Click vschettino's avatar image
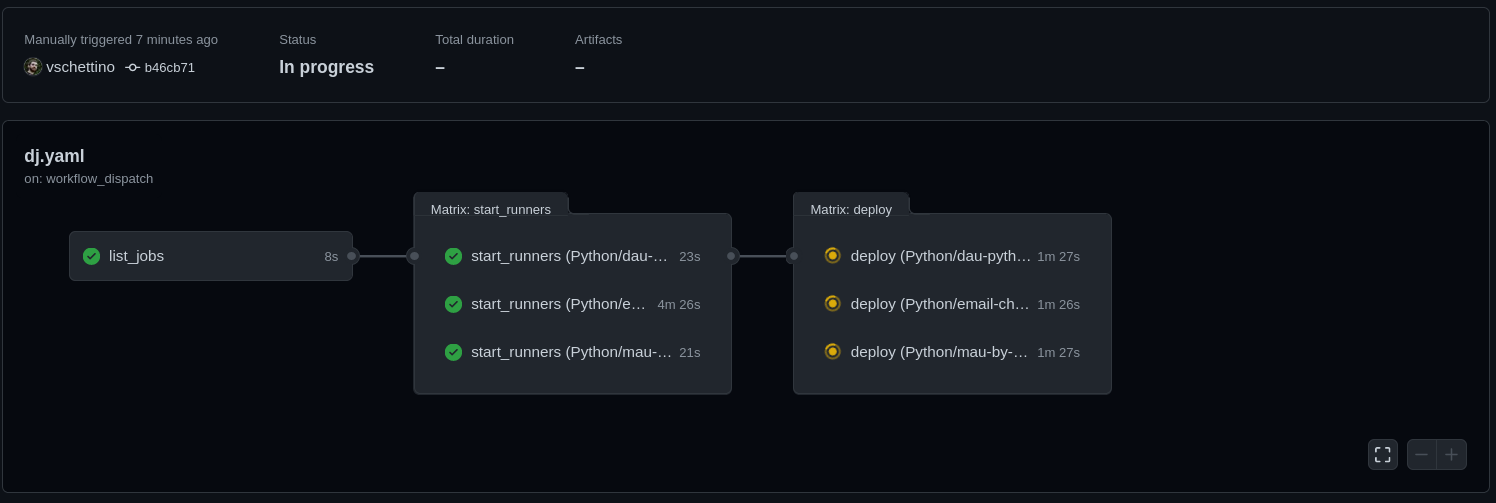Viewport: 1496px width, 503px height. click(x=33, y=67)
